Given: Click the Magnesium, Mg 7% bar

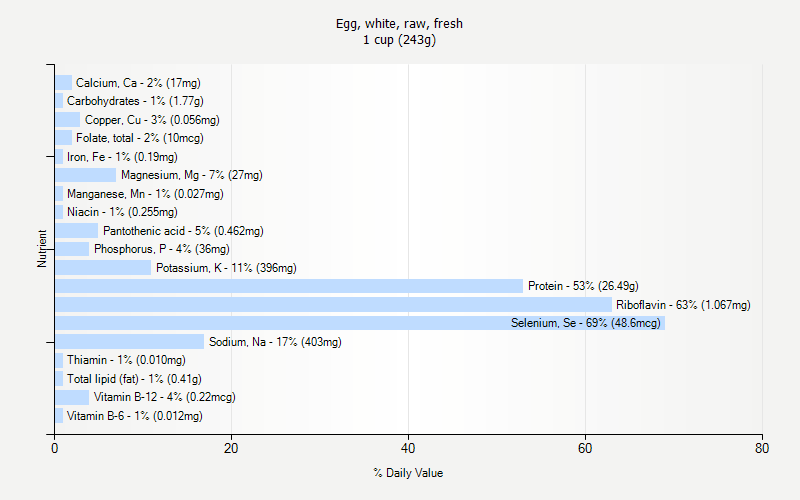Looking at the screenshot, I should [x=85, y=175].
